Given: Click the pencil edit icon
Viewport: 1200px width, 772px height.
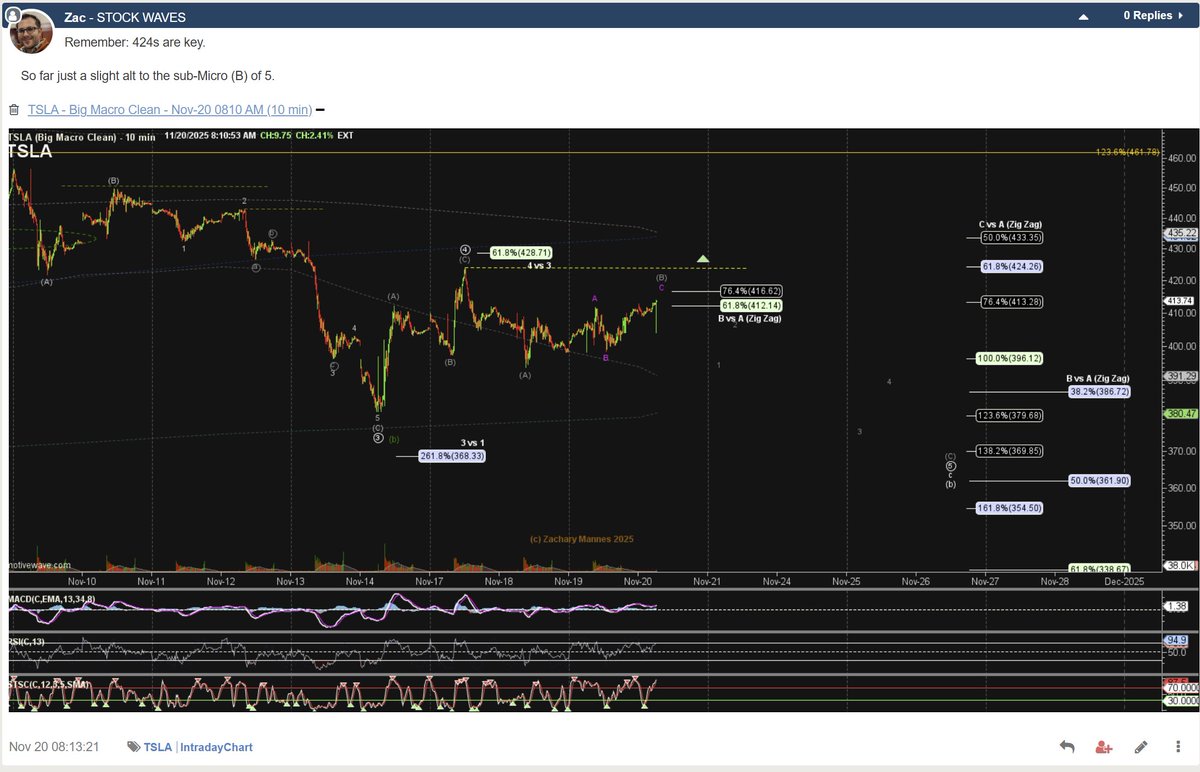Looking at the screenshot, I should 1141,747.
